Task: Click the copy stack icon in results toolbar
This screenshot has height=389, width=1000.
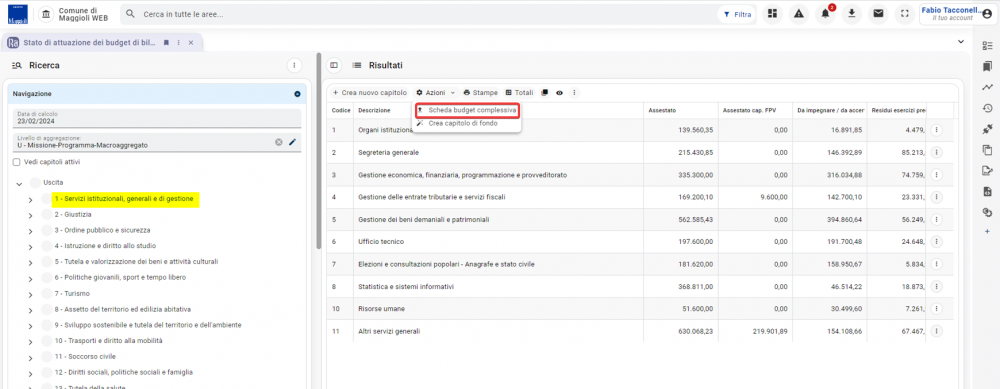Action: click(545, 93)
